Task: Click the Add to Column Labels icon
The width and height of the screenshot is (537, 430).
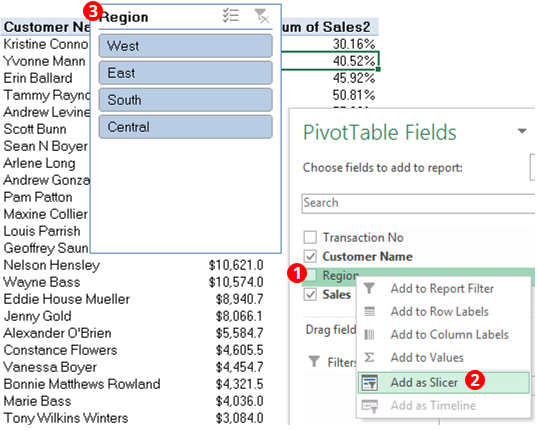Action: click(369, 334)
